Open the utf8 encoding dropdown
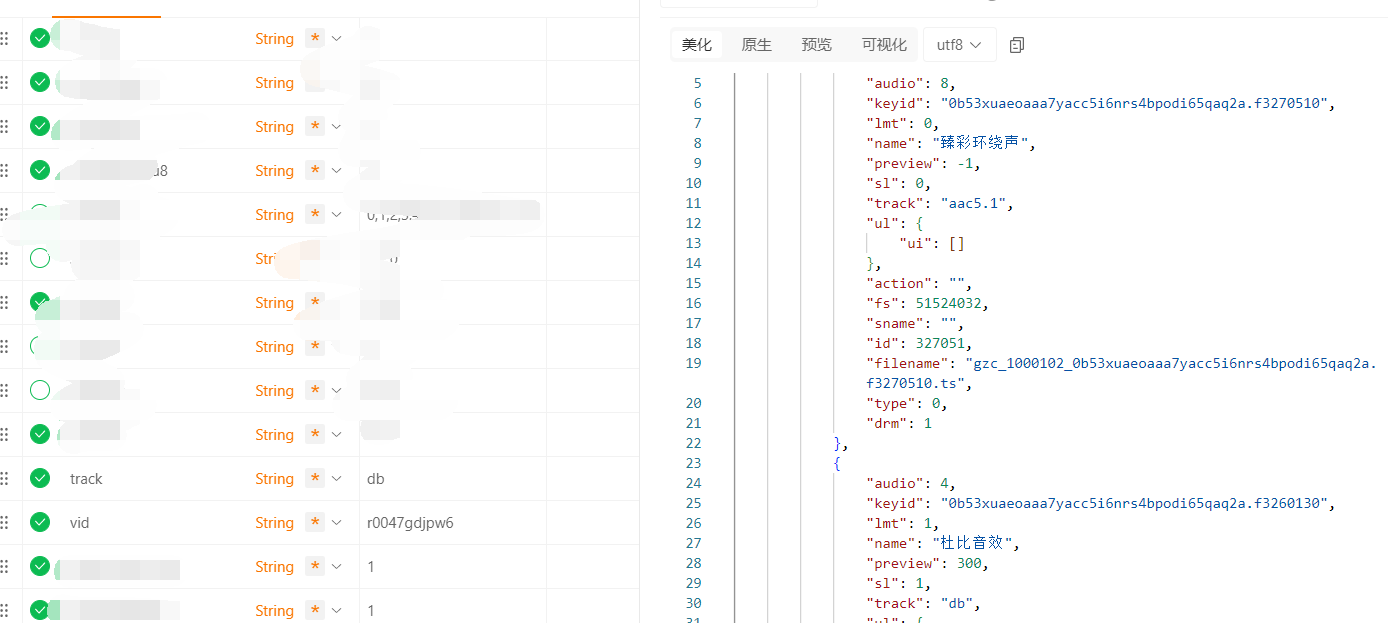 (x=959, y=45)
